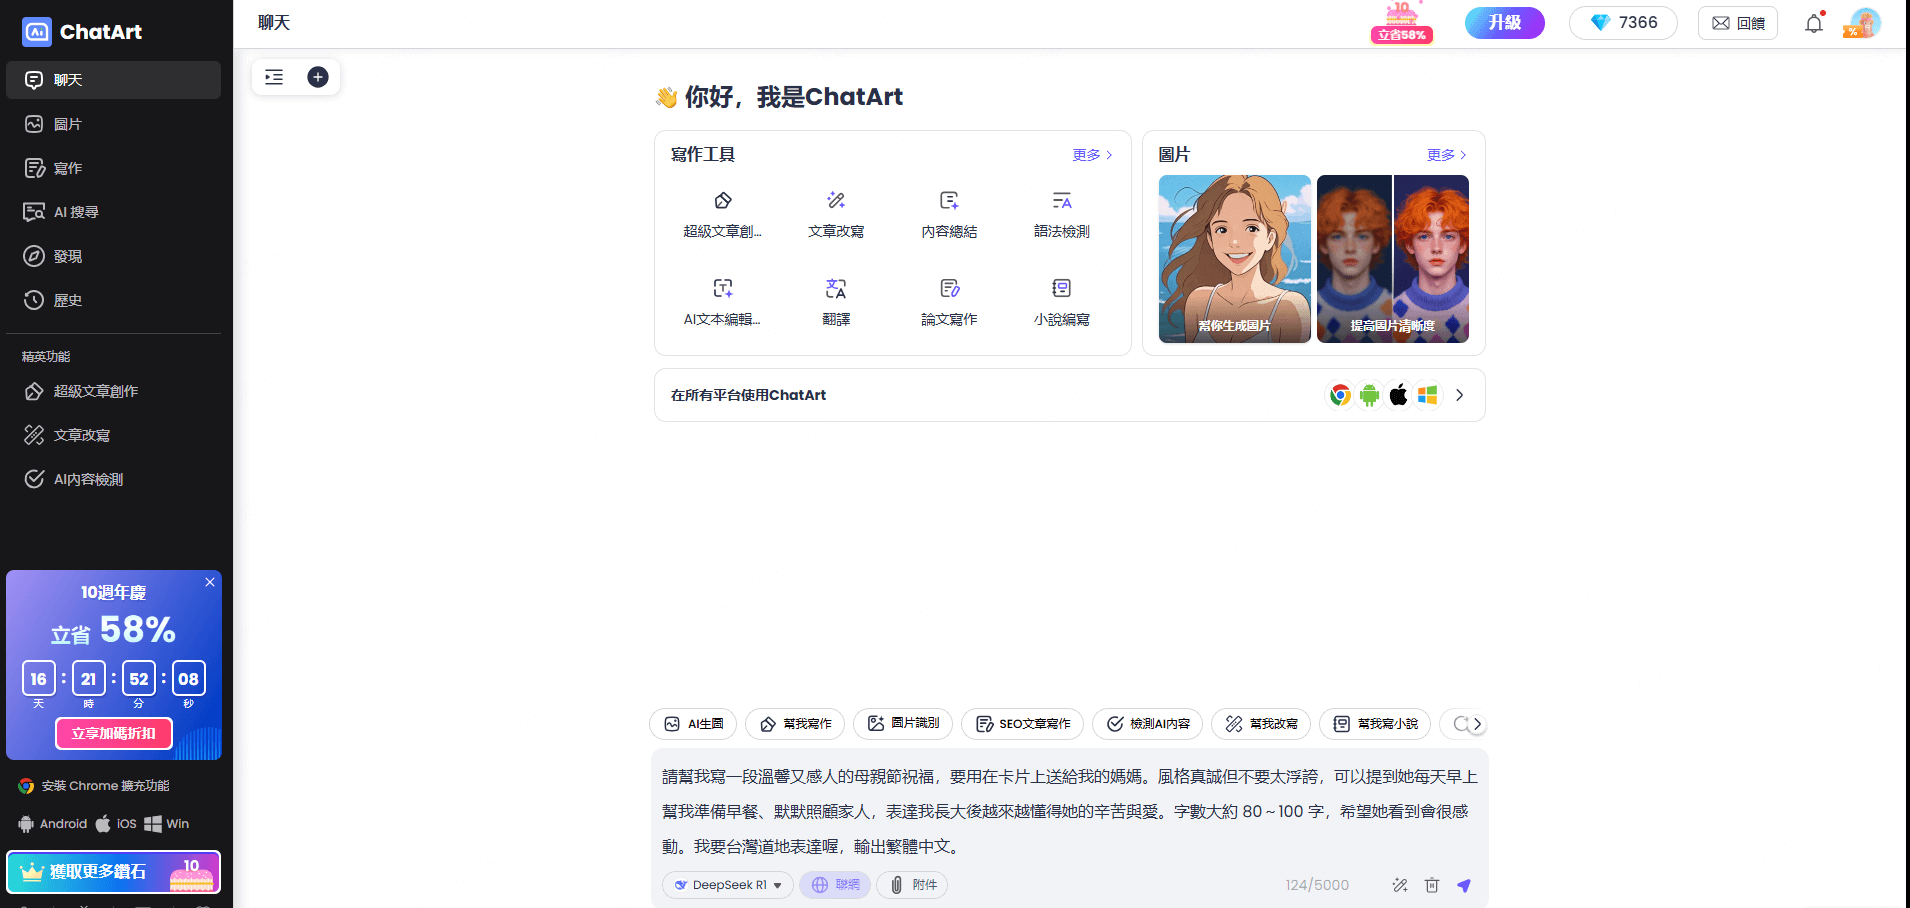
Task: Select the 翻譯 writing tool
Action: pos(836,302)
